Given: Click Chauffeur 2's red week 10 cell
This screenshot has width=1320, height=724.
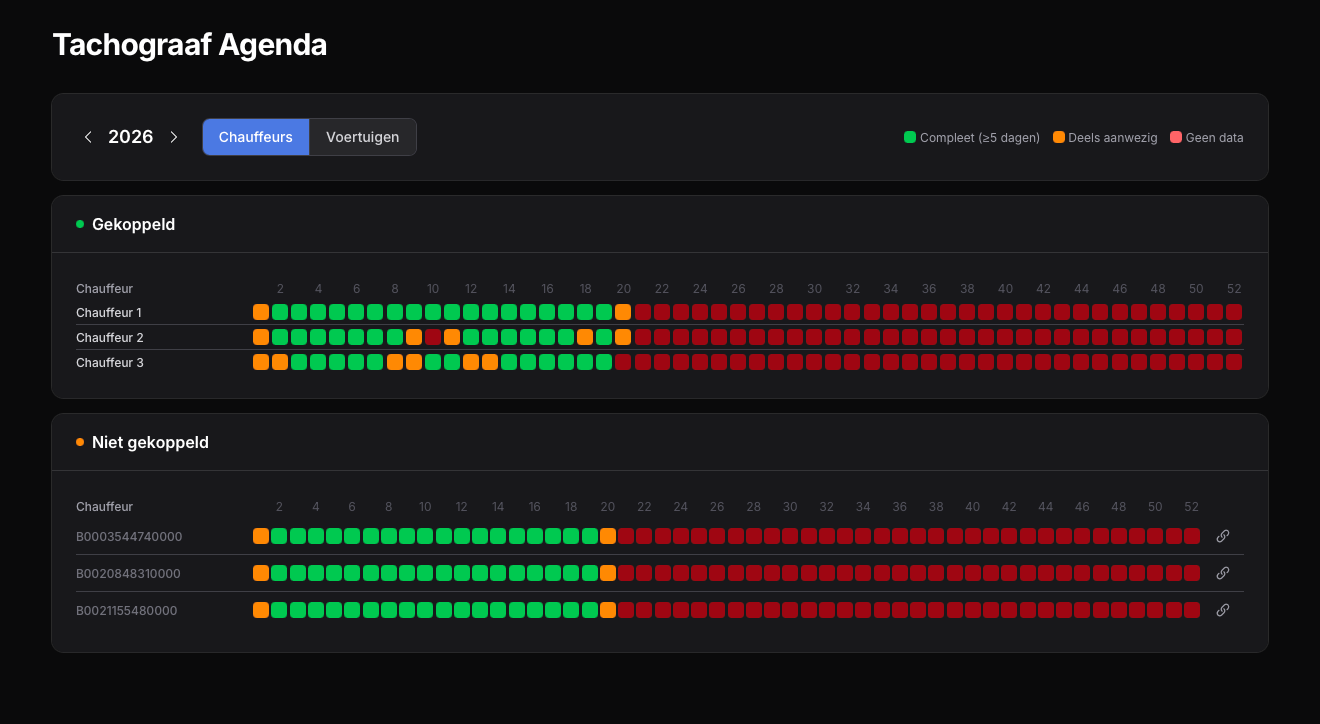Looking at the screenshot, I should [x=433, y=337].
